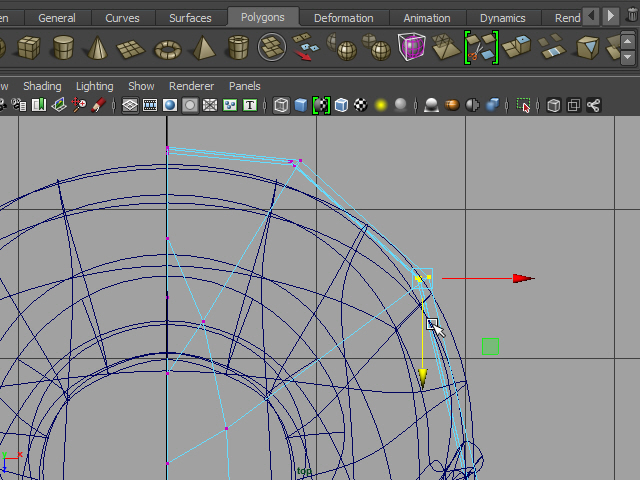The height and width of the screenshot is (480, 640).
Task: Toggle the field chart display
Action: click(210, 105)
